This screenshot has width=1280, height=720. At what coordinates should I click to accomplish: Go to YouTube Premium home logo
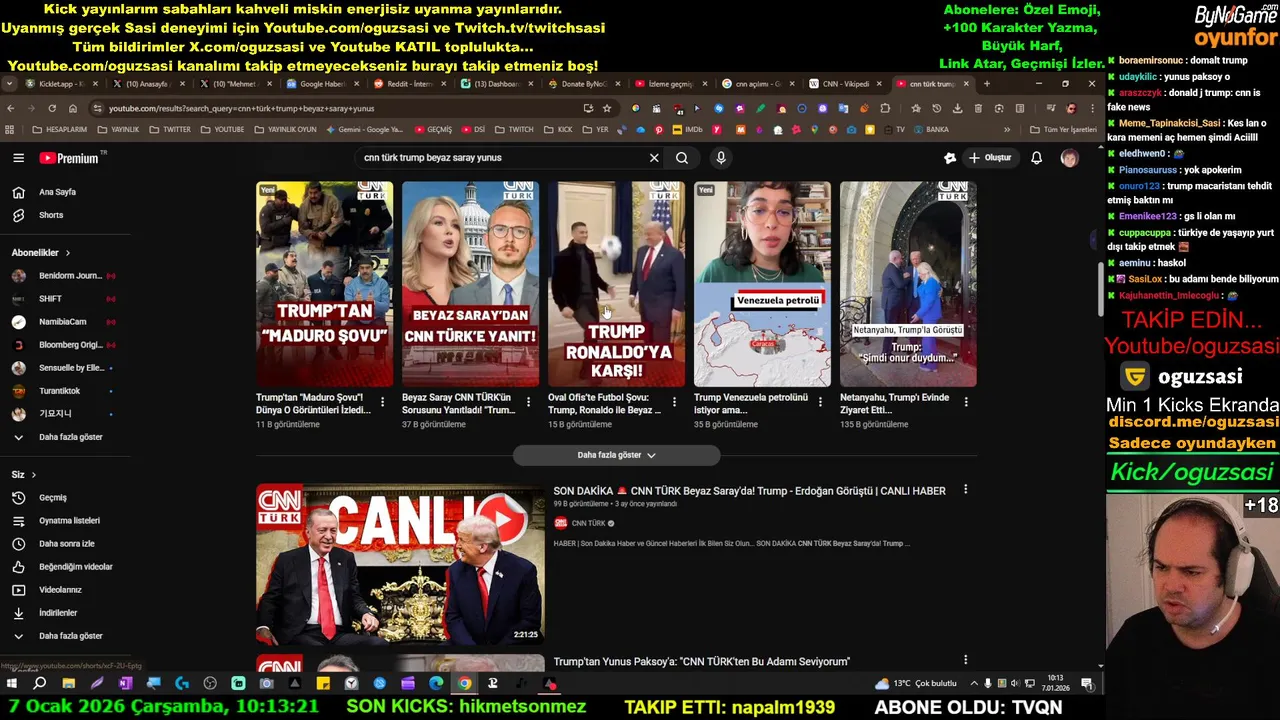tap(70, 158)
